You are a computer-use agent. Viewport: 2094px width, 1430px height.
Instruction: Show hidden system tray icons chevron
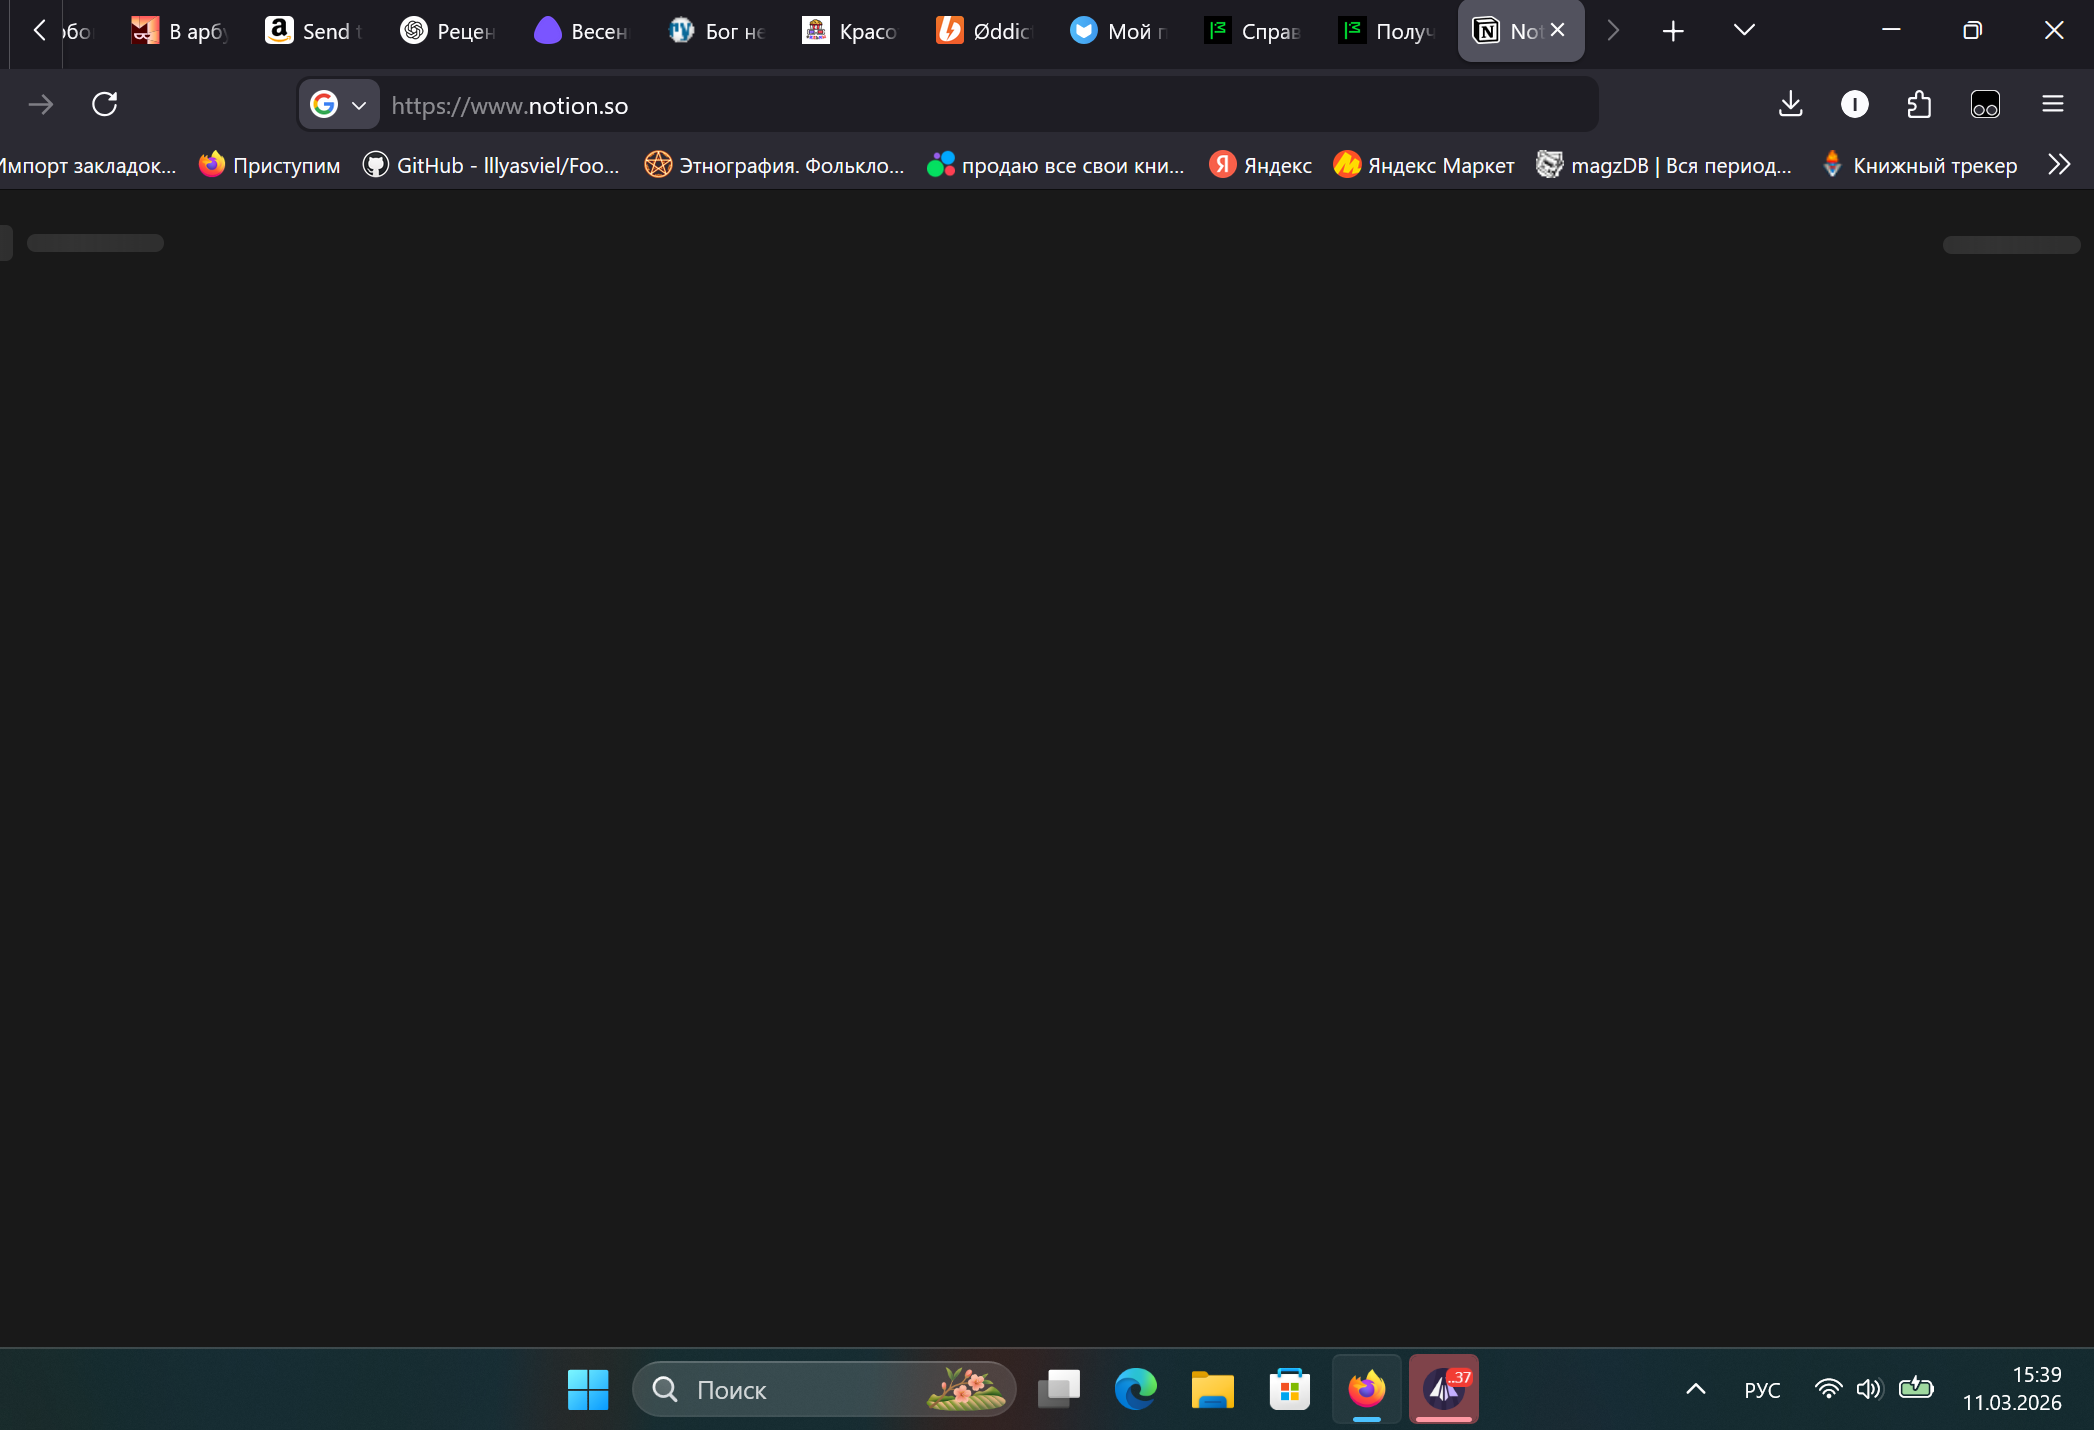point(1696,1389)
